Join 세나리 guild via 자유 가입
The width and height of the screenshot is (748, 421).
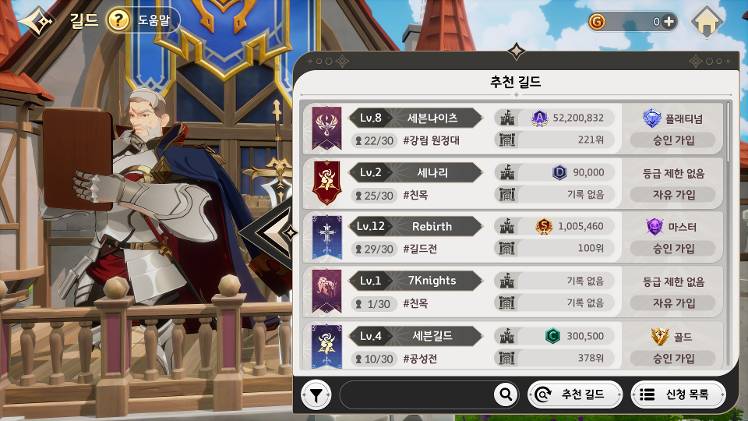click(673, 195)
